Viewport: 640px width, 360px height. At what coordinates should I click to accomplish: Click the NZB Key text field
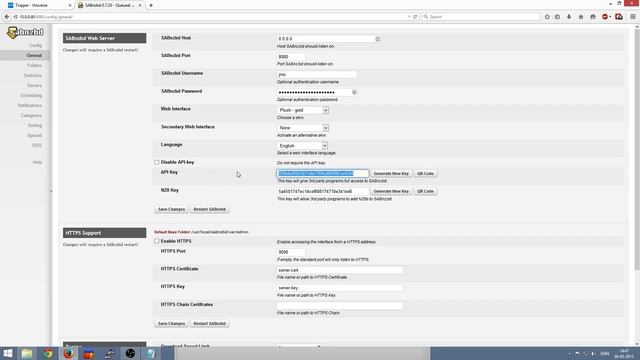(322, 191)
